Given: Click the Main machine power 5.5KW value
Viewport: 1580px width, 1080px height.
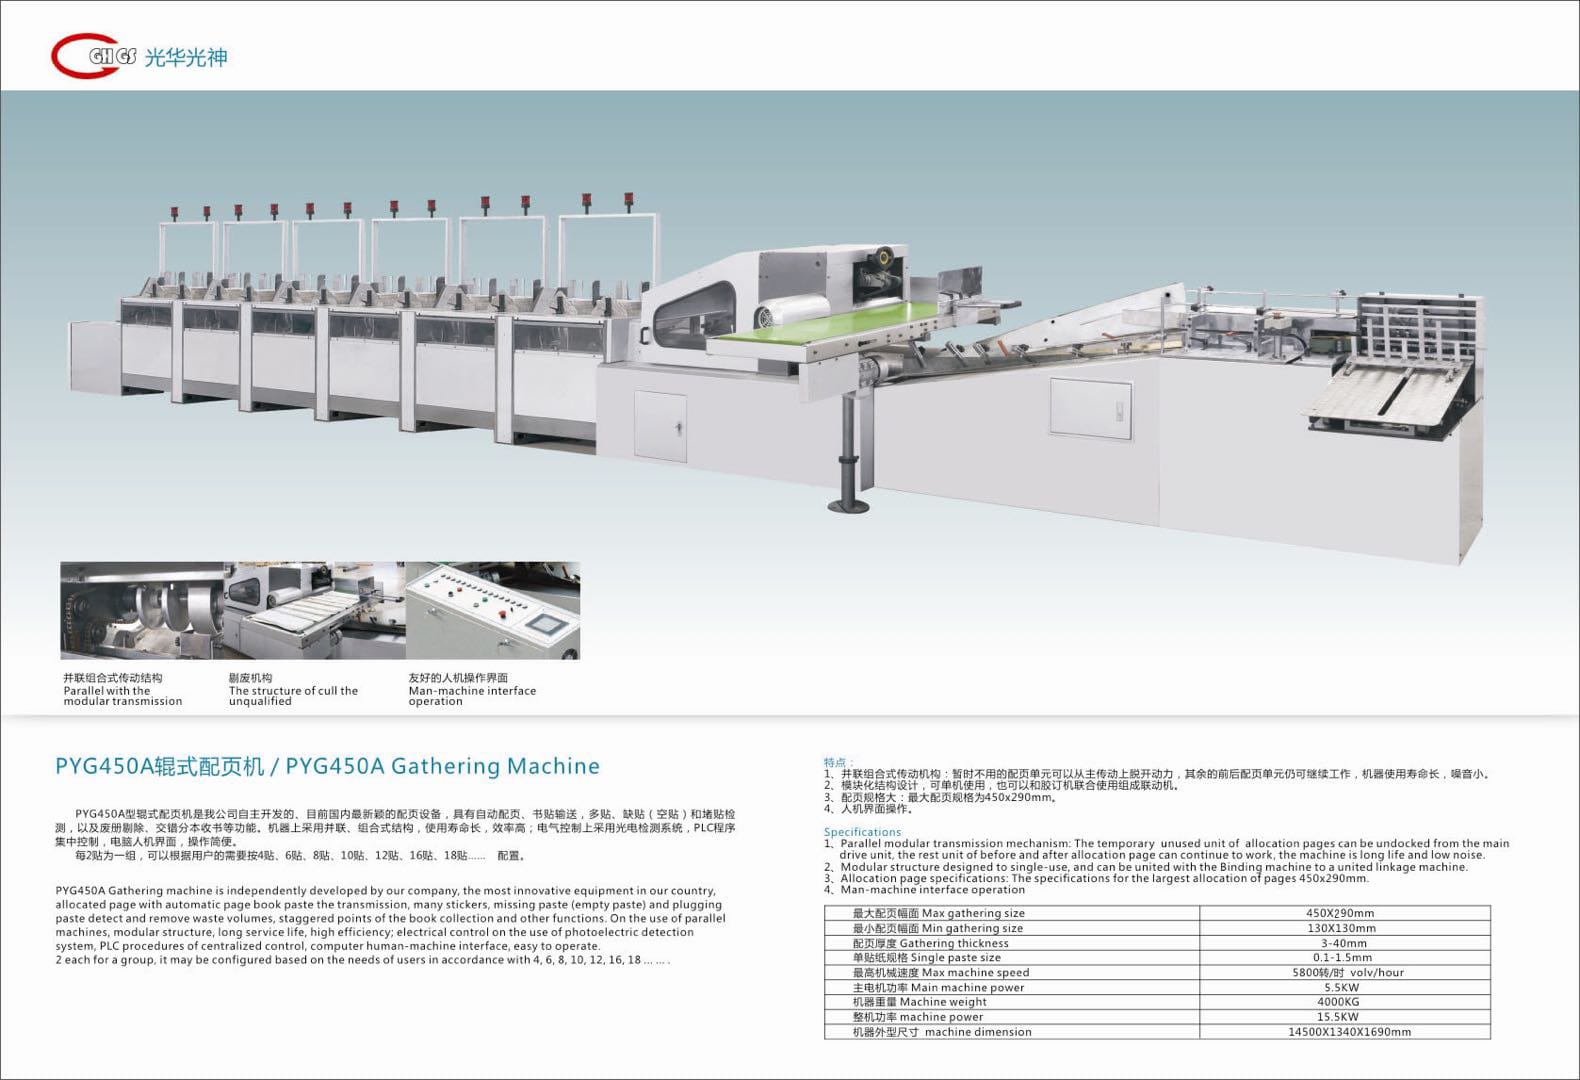Looking at the screenshot, I should click(1341, 987).
